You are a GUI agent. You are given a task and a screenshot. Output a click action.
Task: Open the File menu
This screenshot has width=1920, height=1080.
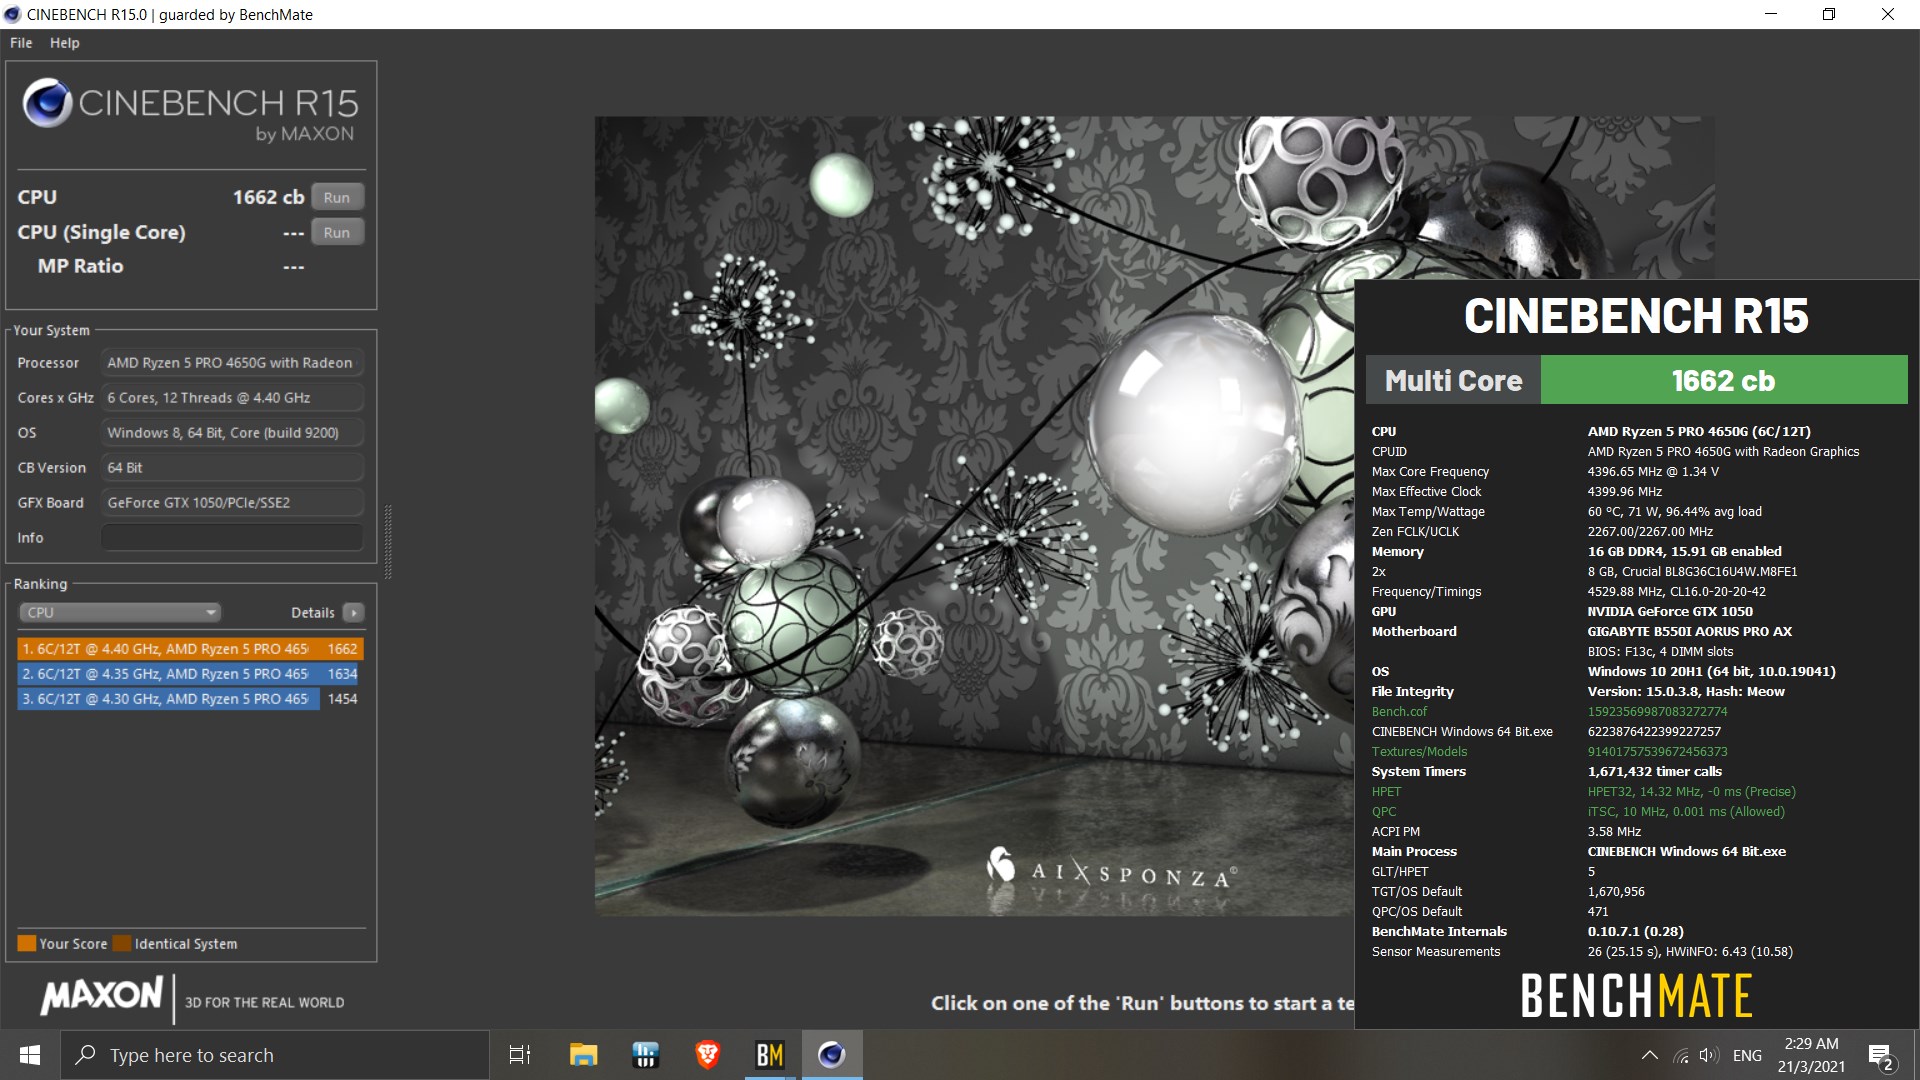pos(21,43)
